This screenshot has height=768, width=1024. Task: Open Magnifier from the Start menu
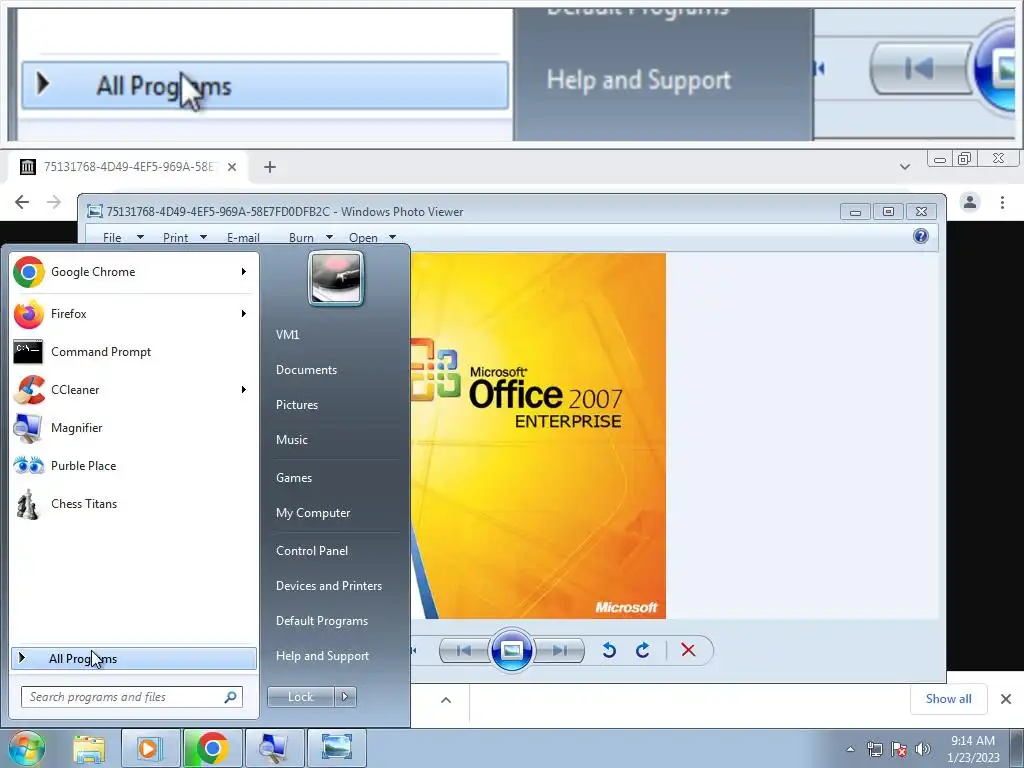[x=133, y=428]
